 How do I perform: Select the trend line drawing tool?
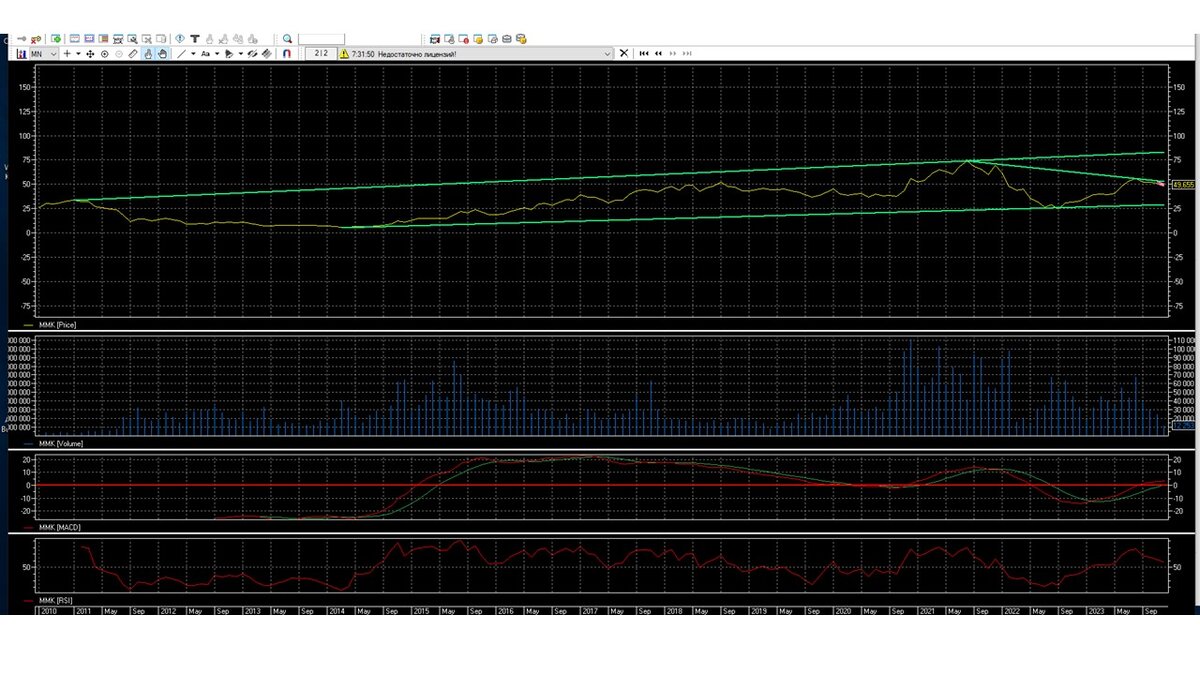pos(181,53)
